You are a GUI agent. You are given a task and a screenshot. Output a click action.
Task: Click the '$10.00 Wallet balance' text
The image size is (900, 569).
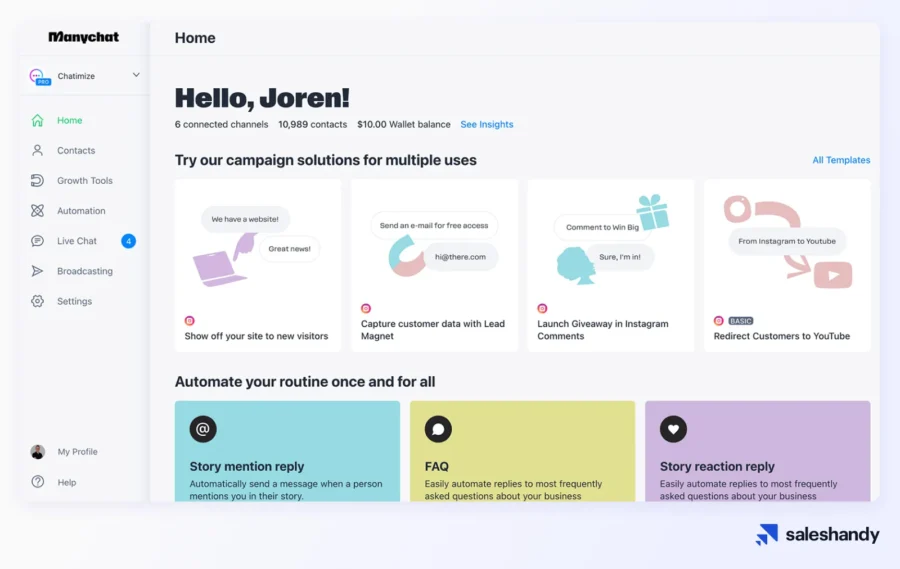(x=404, y=125)
